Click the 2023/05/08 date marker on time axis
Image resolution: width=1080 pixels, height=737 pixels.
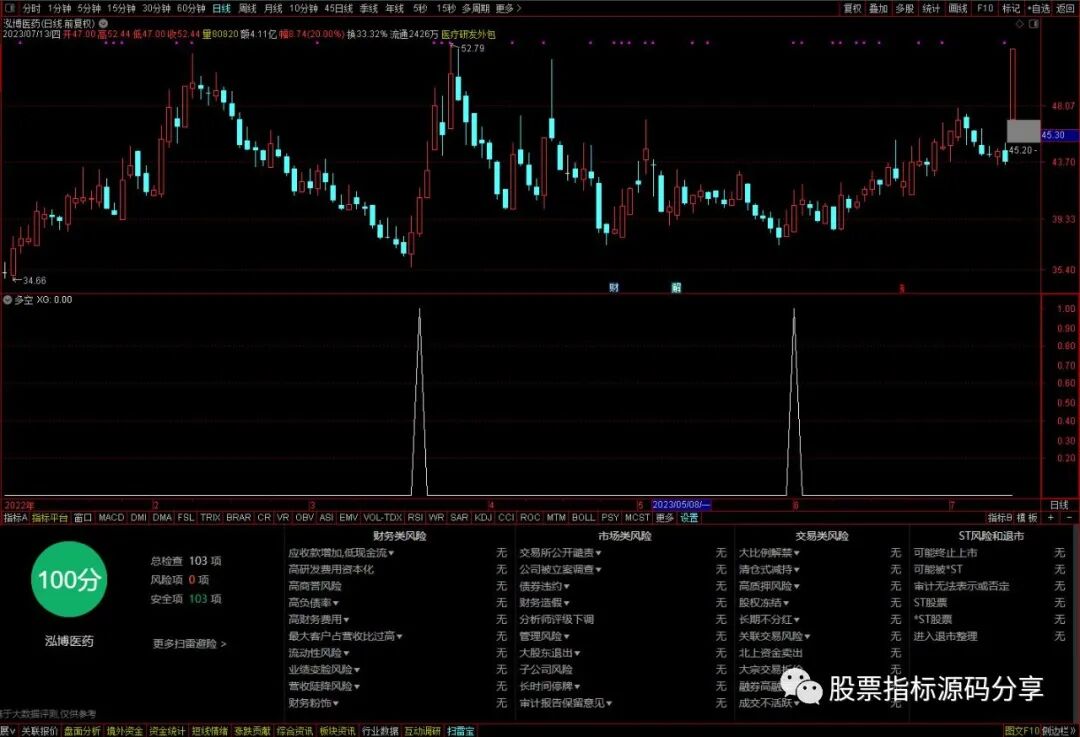681,505
